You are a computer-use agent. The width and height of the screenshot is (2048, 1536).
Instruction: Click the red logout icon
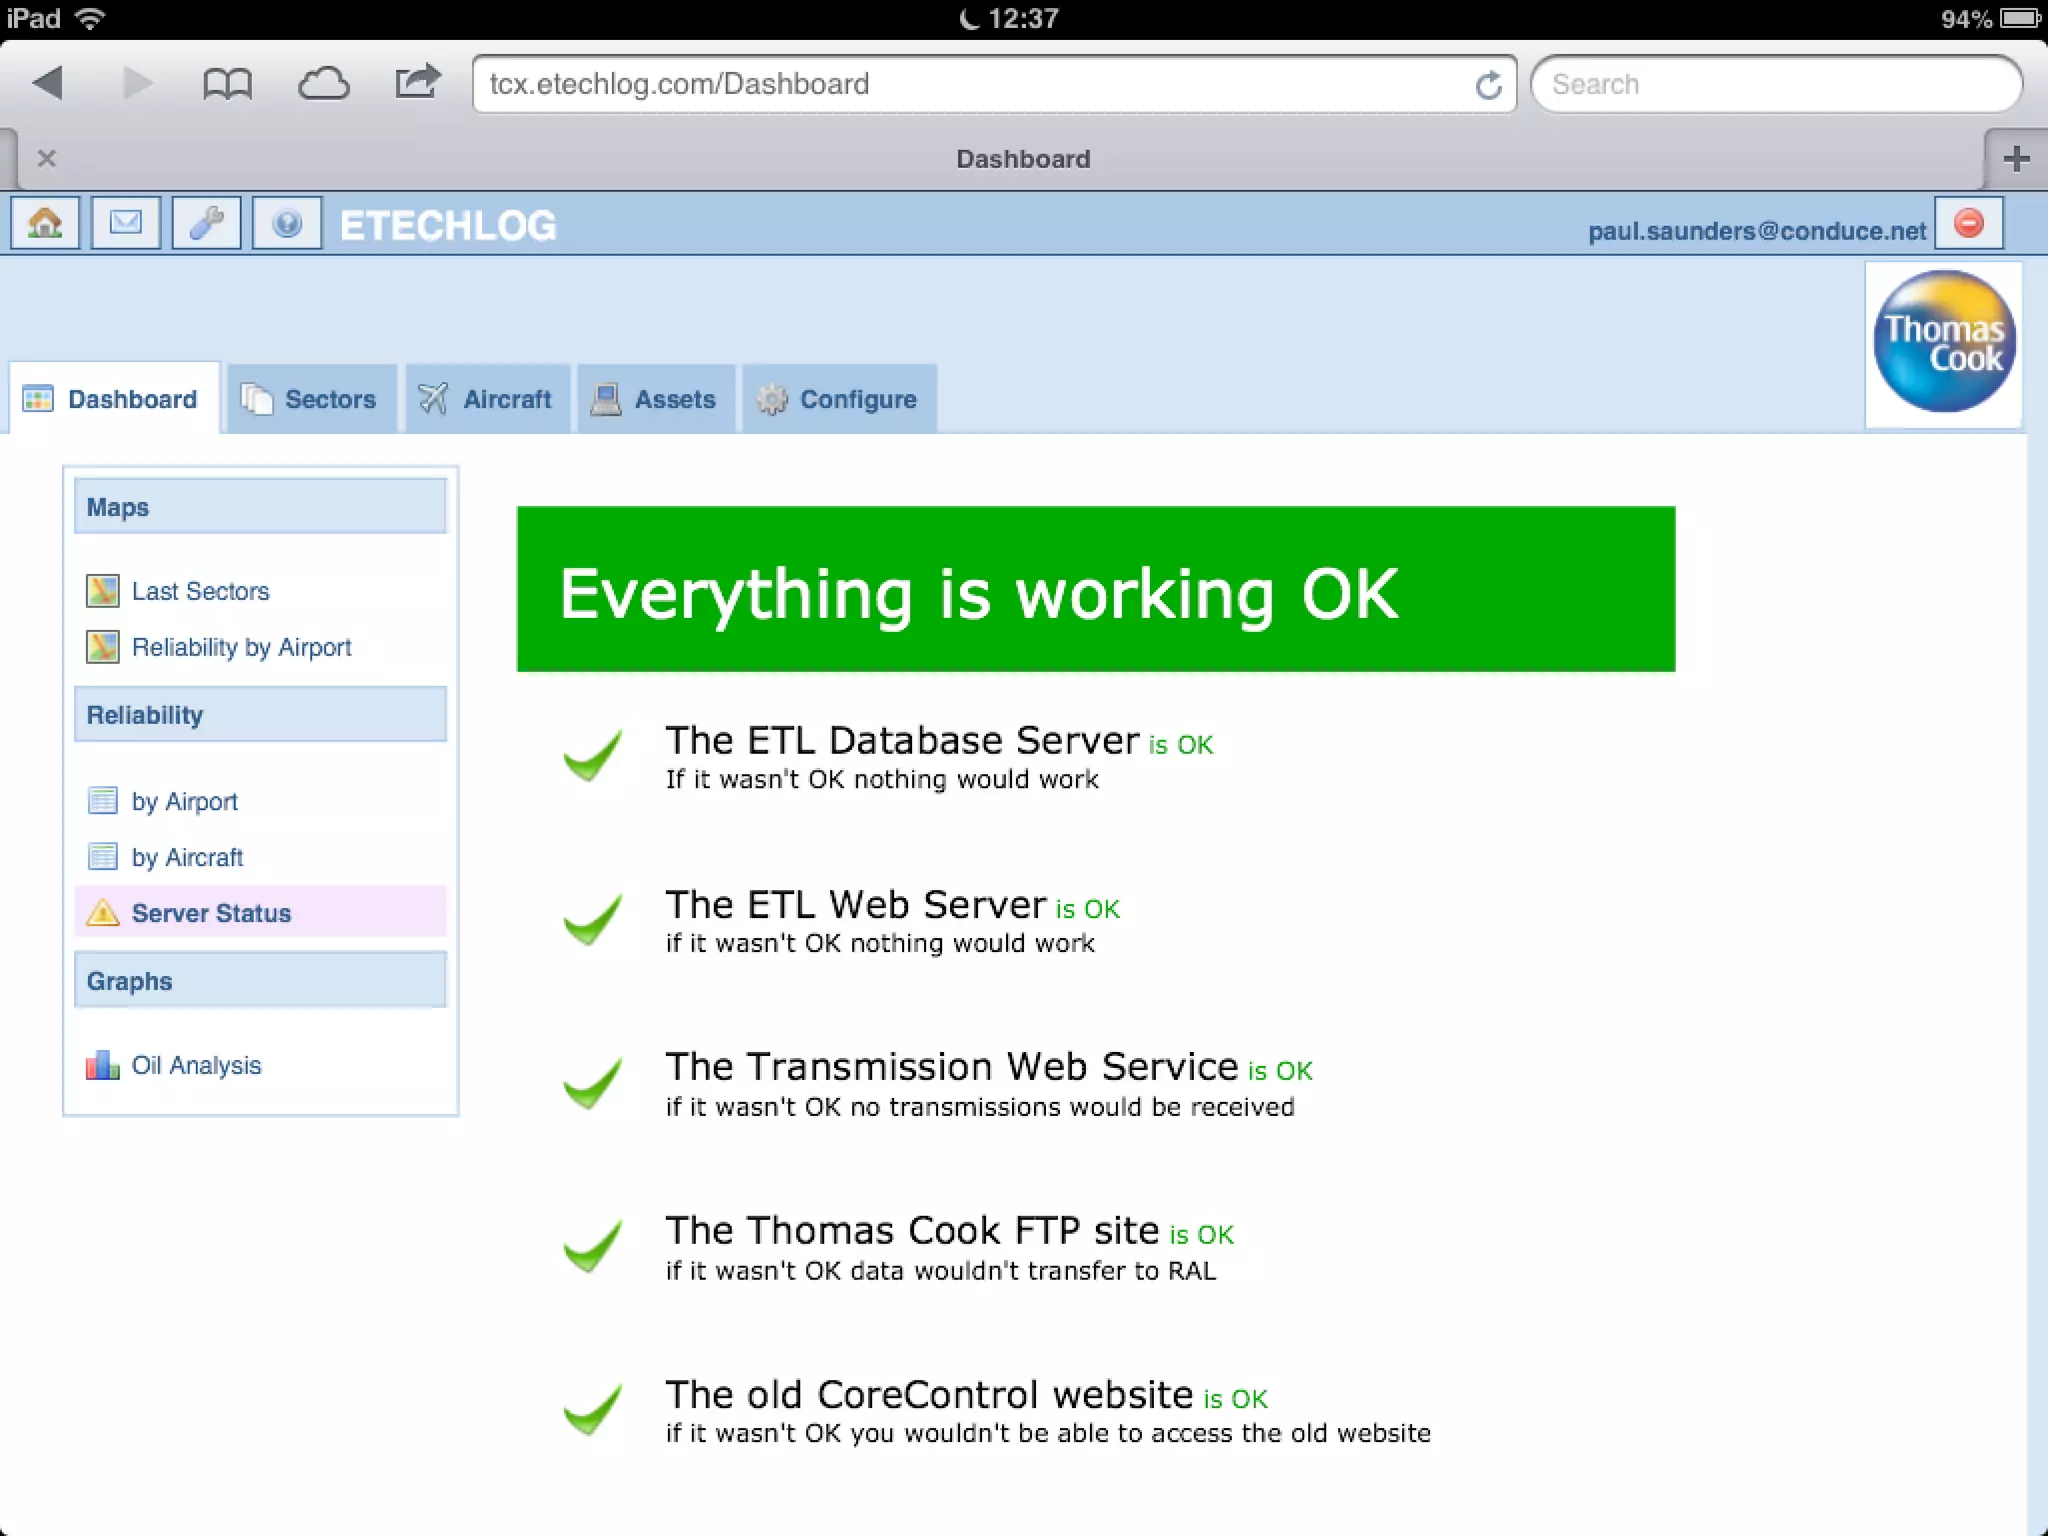click(x=1968, y=223)
